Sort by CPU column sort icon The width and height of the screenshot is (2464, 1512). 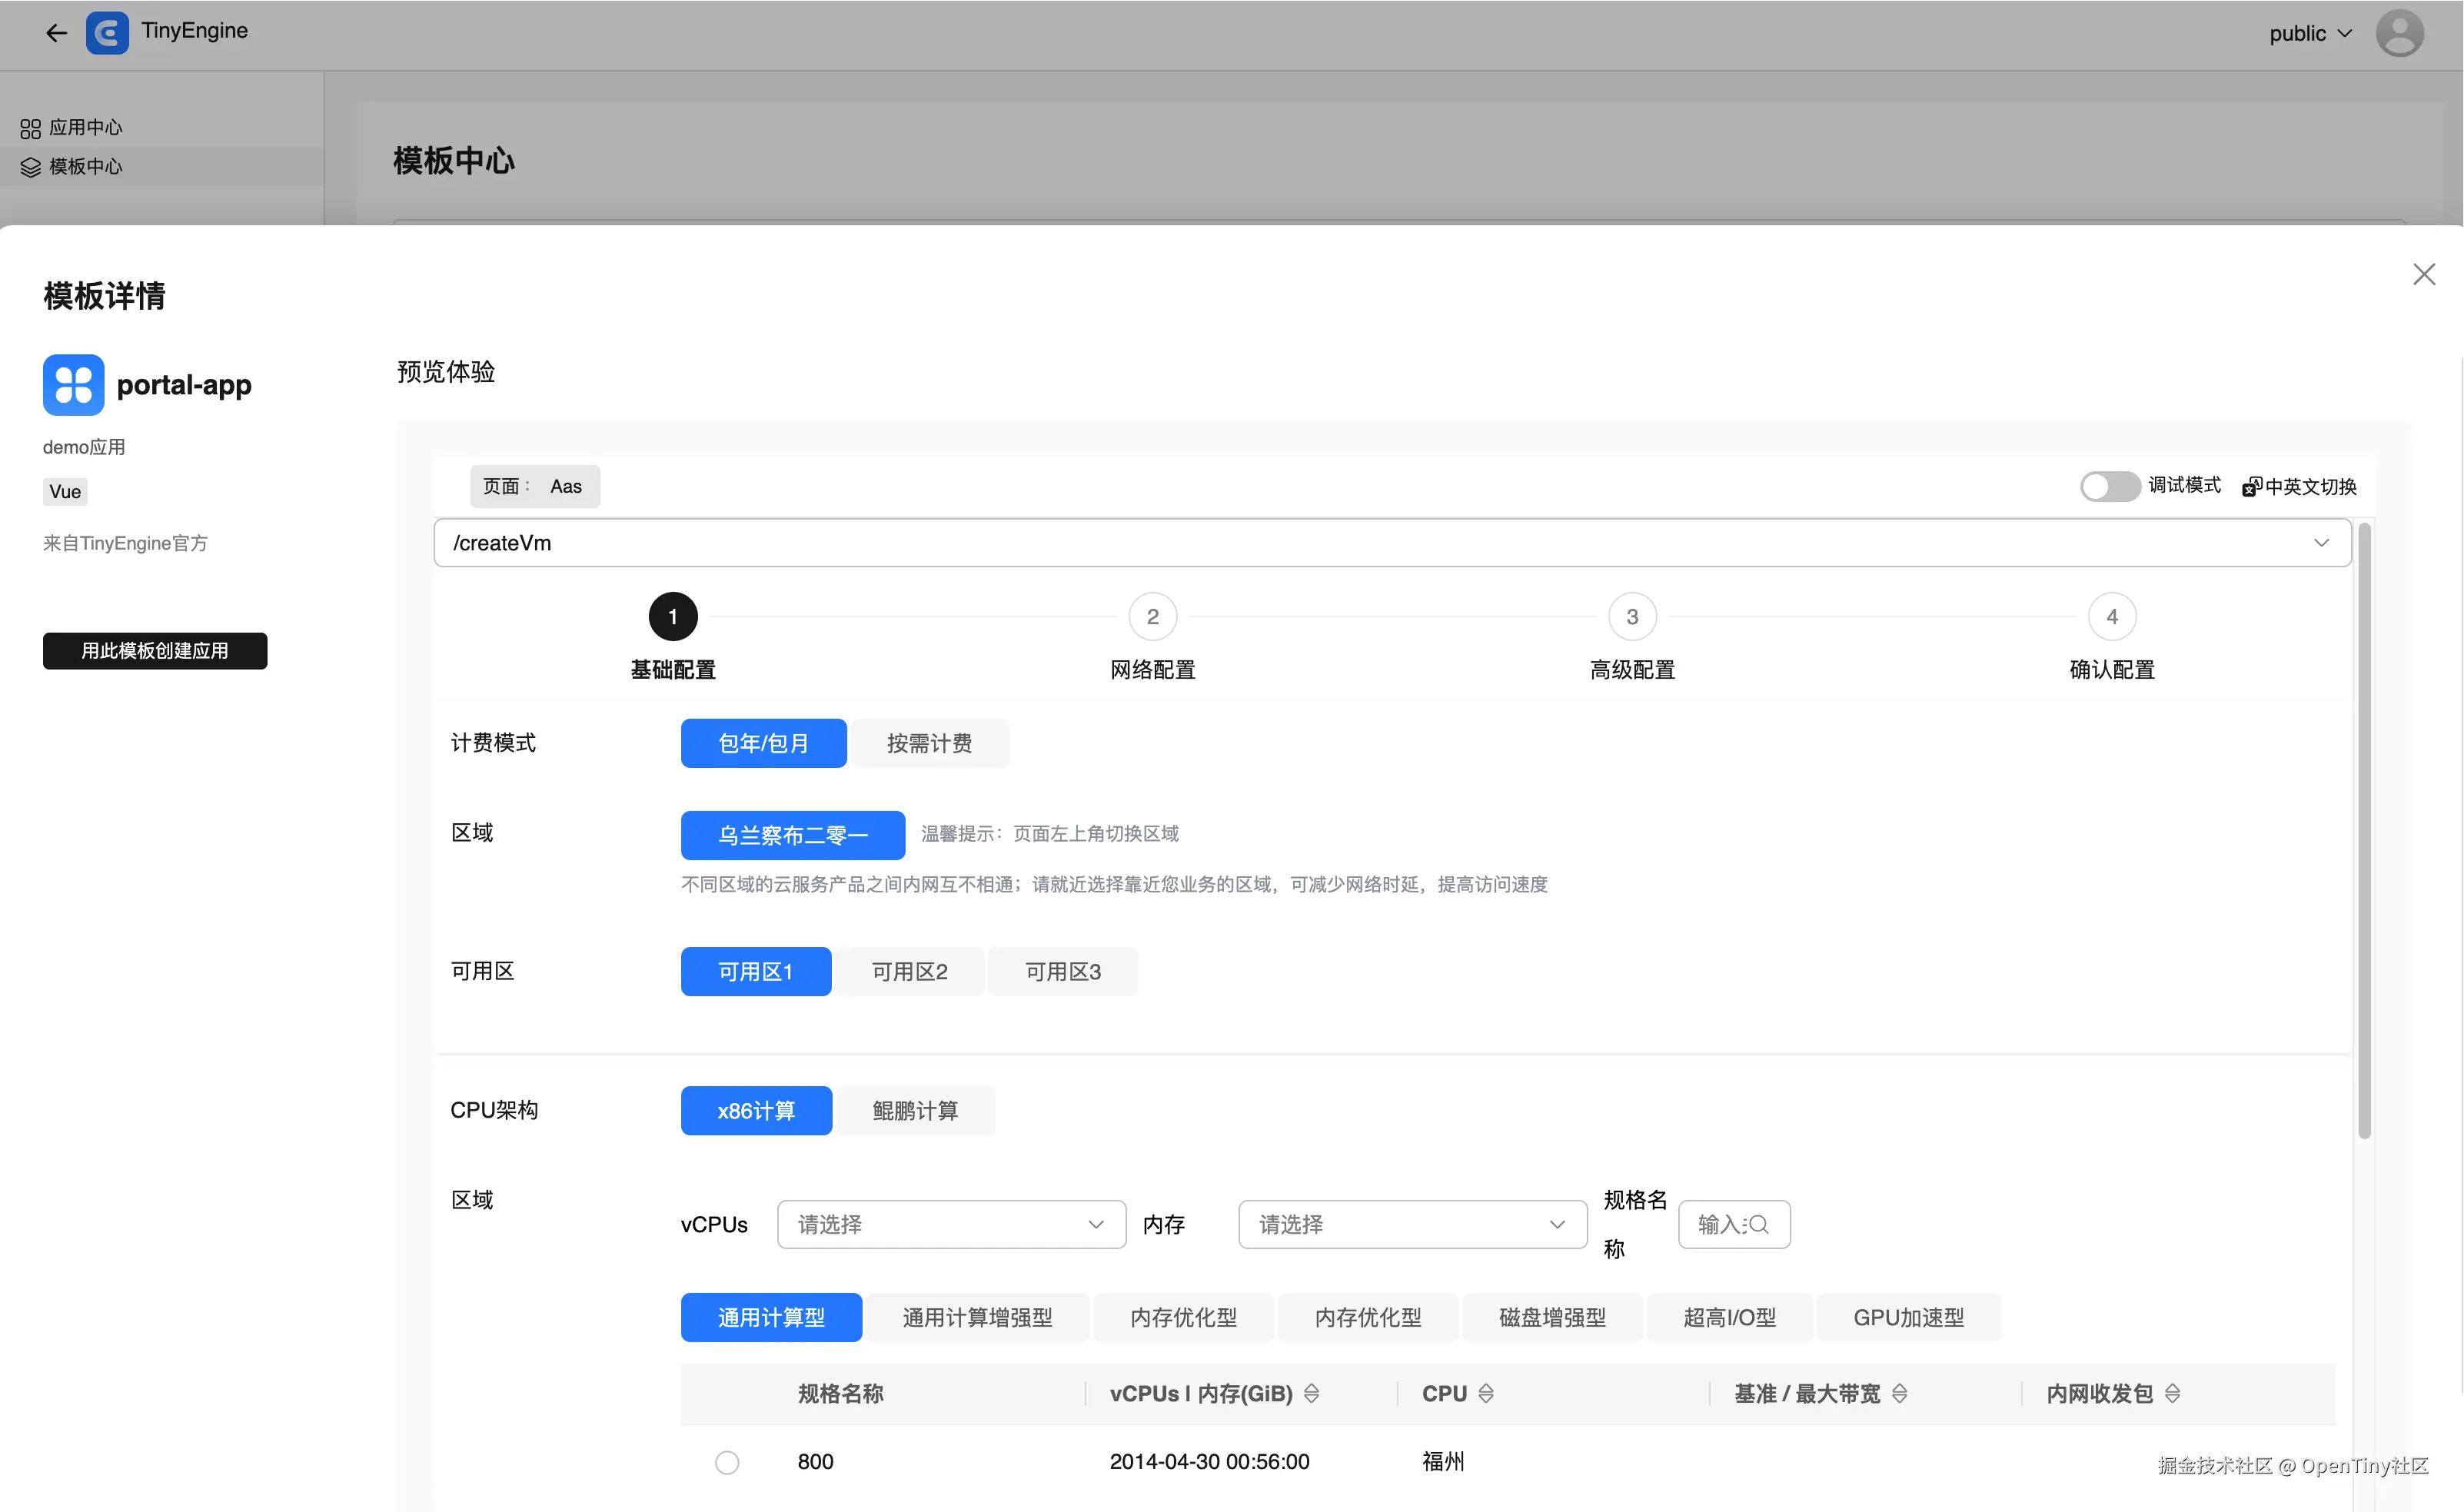[x=1486, y=1393]
